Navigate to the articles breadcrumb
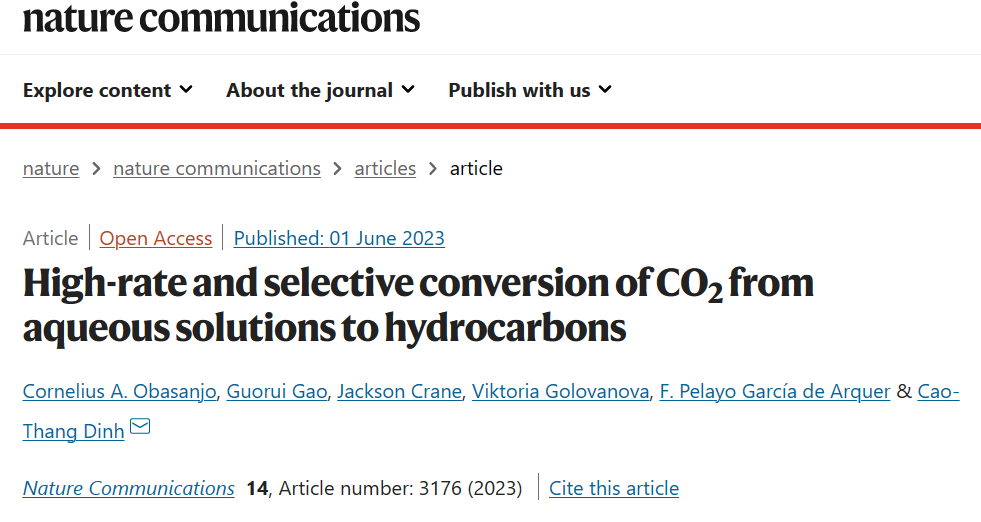 385,168
